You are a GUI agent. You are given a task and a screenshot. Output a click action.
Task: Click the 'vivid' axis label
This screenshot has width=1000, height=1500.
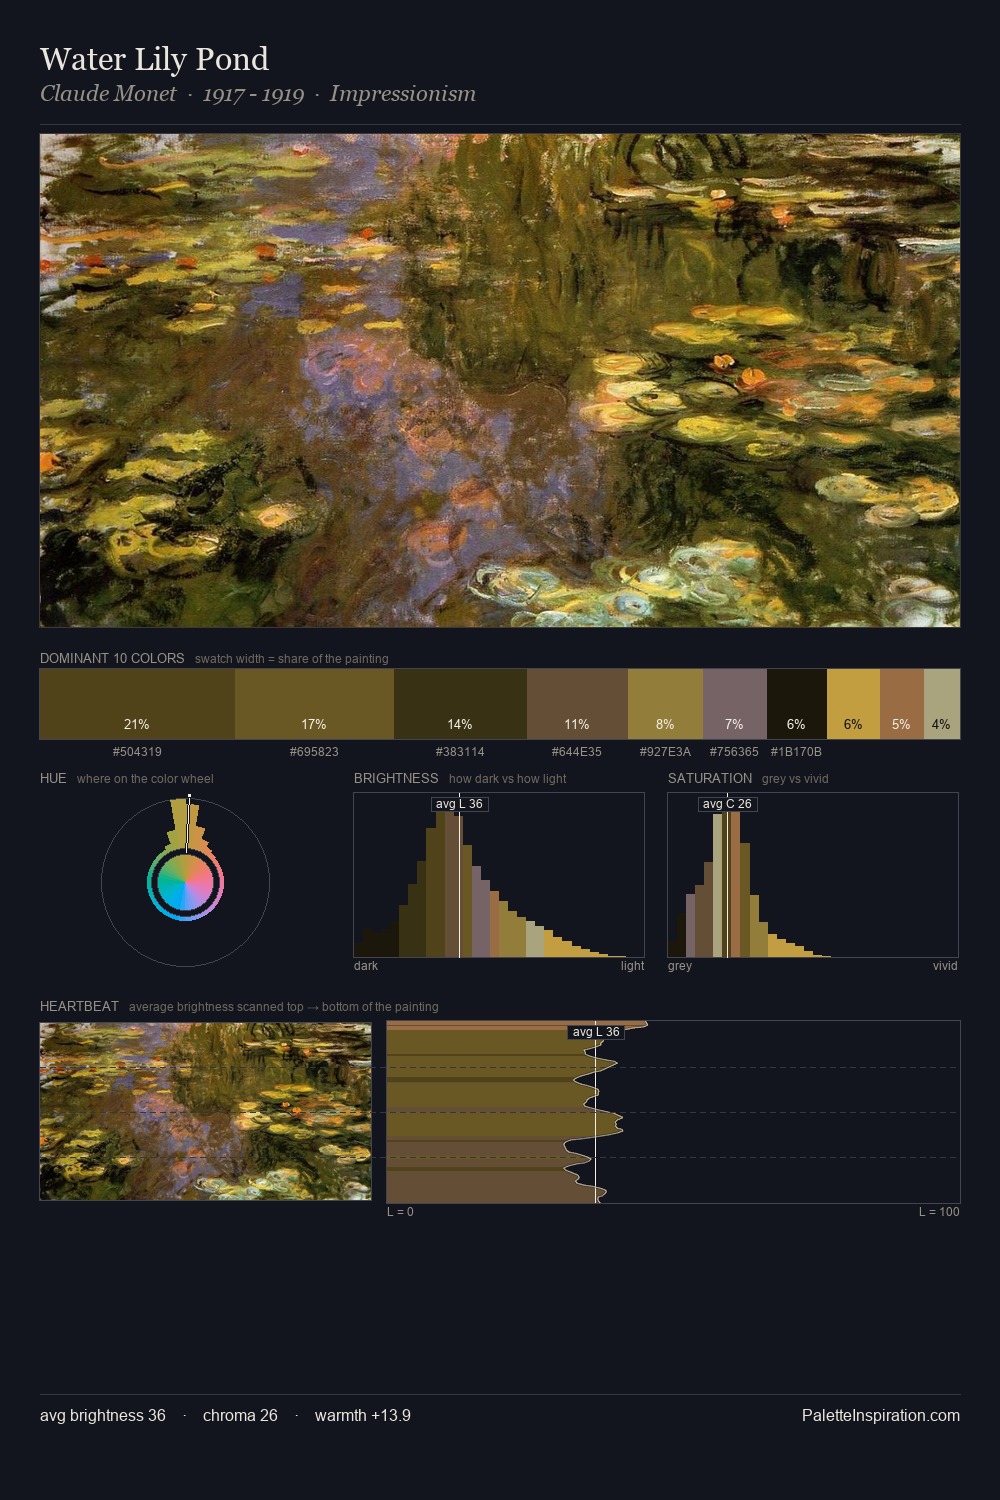[x=945, y=966]
